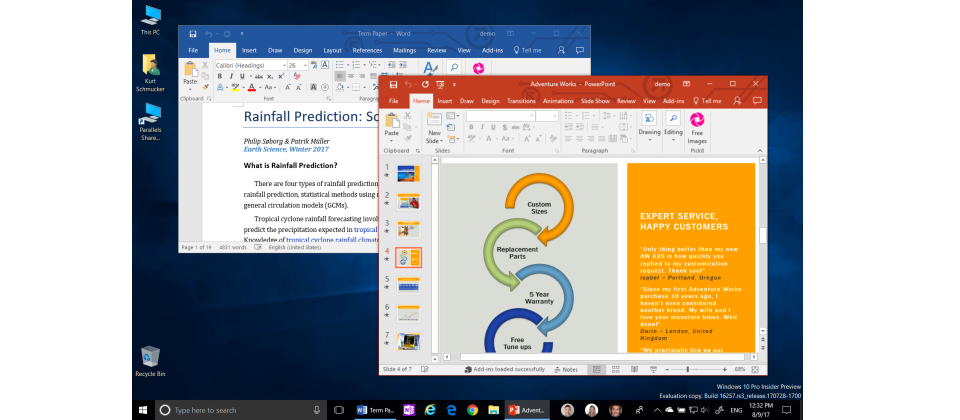The height and width of the screenshot is (420, 960).
Task: Open Word Layout tab
Action: tap(332, 50)
